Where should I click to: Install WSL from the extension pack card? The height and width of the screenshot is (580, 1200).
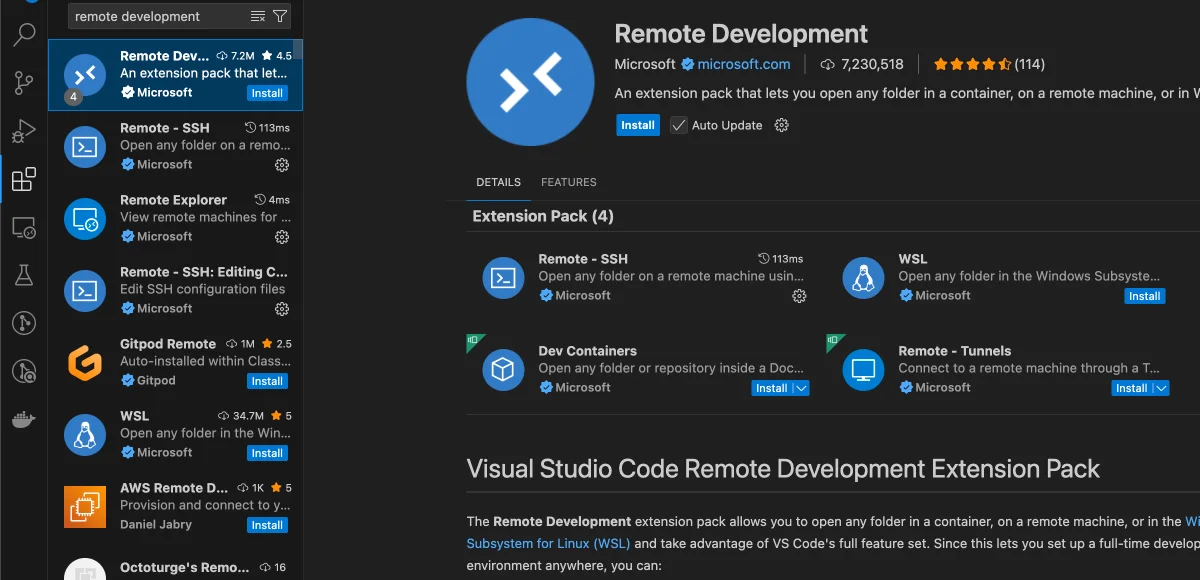pos(1145,296)
